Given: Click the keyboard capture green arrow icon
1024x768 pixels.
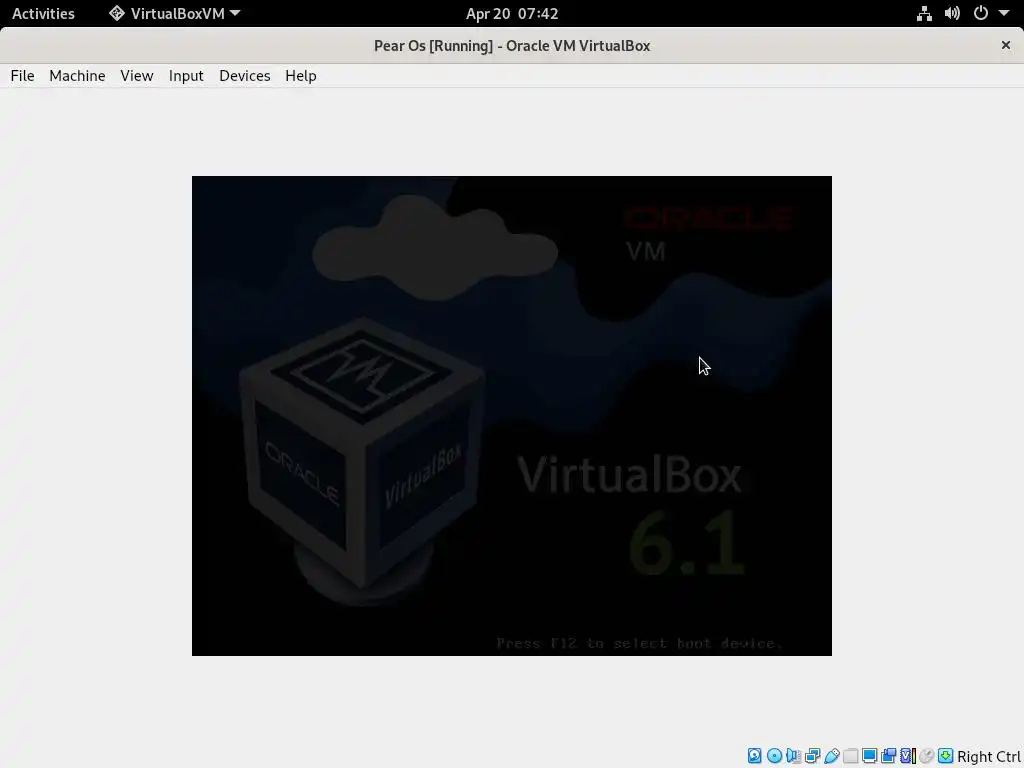Looking at the screenshot, I should [x=946, y=756].
